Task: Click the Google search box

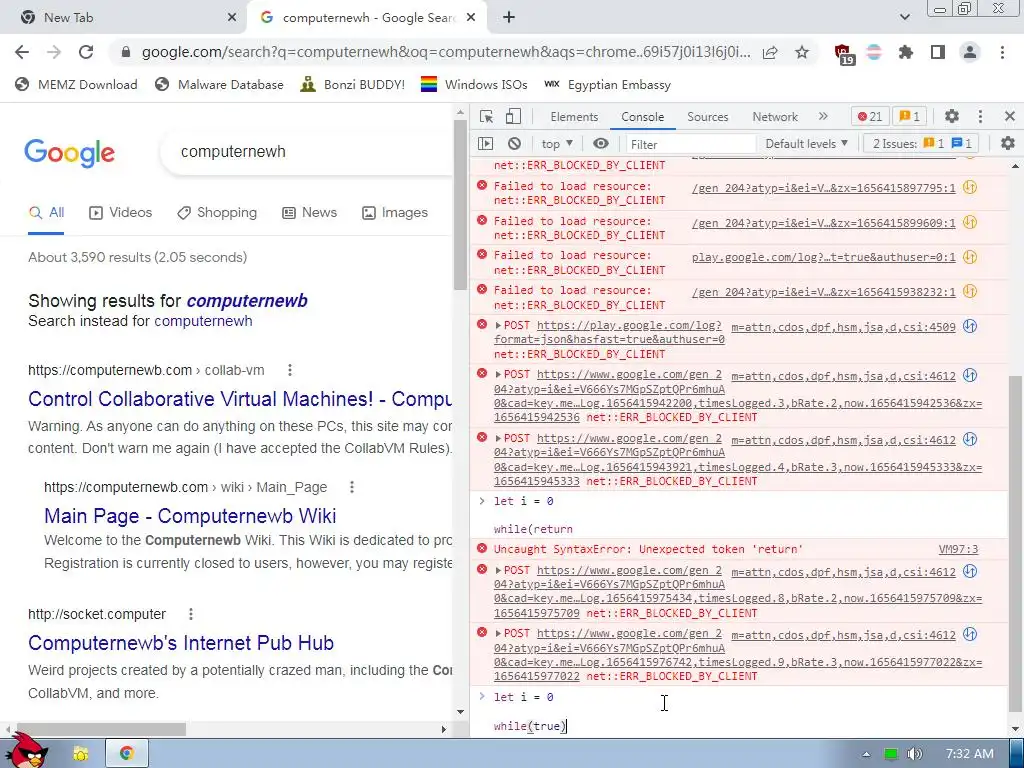Action: [307, 152]
